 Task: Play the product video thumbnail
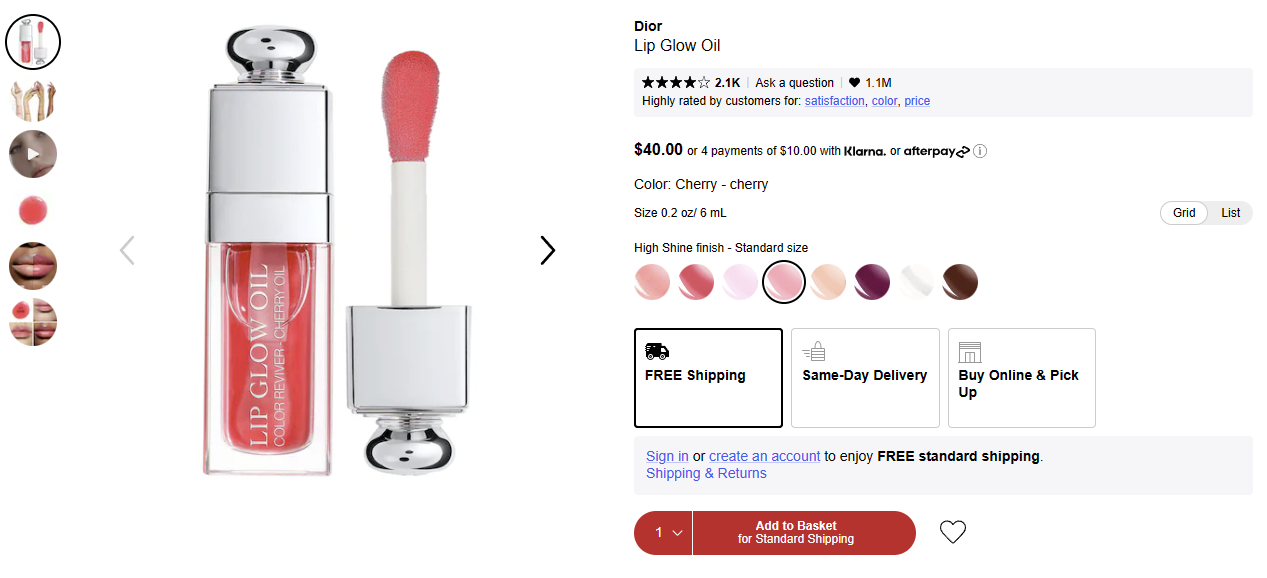click(x=33, y=154)
